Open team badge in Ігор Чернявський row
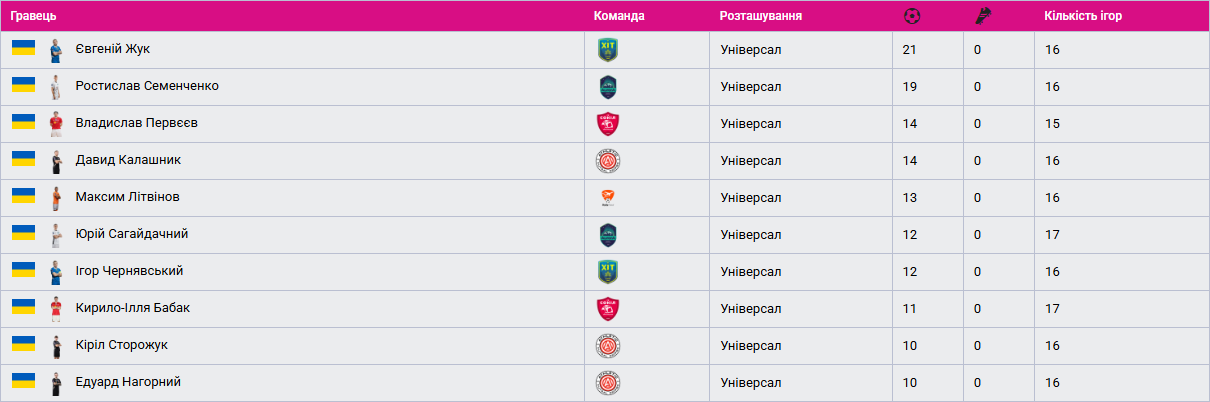 pos(608,271)
